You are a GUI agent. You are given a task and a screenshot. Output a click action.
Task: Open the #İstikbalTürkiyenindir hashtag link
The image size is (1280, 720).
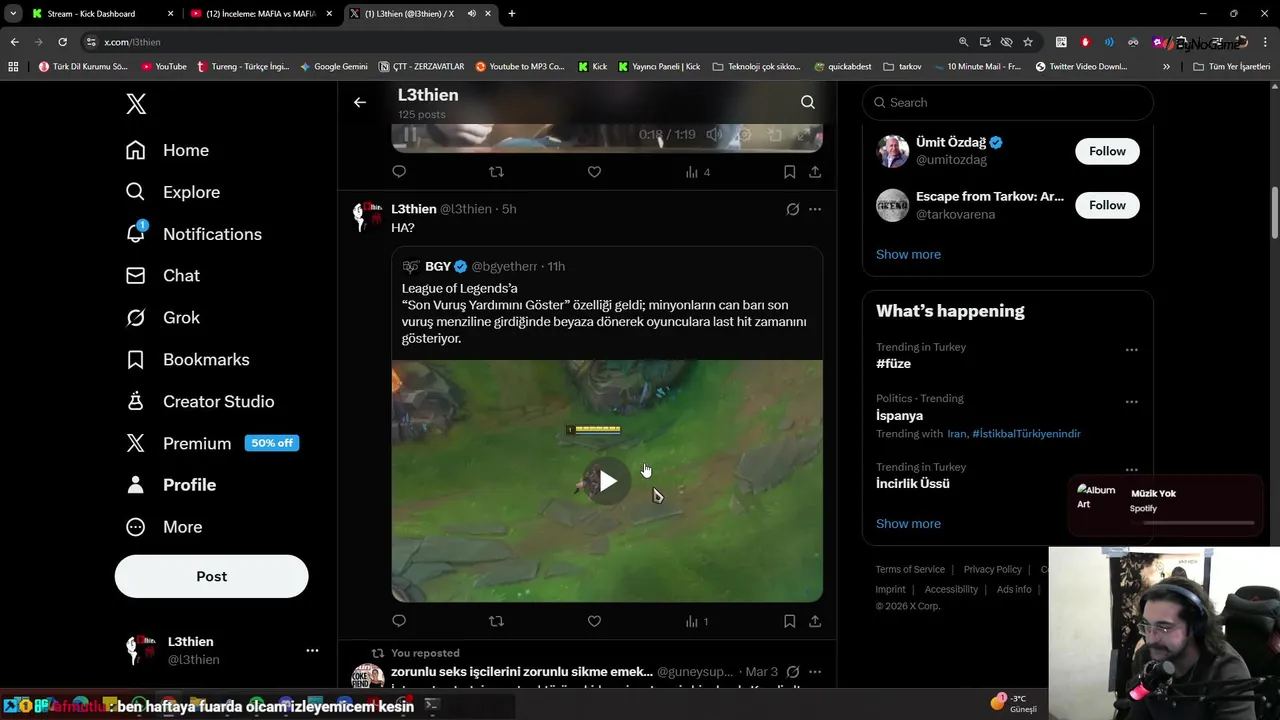coord(1026,434)
